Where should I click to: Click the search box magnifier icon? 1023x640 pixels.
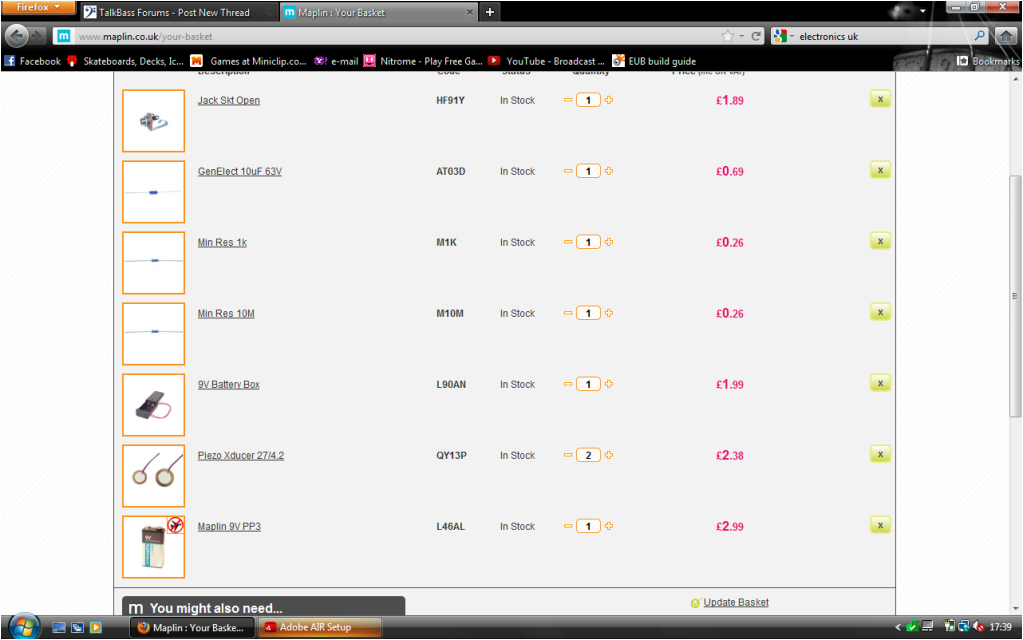979,36
